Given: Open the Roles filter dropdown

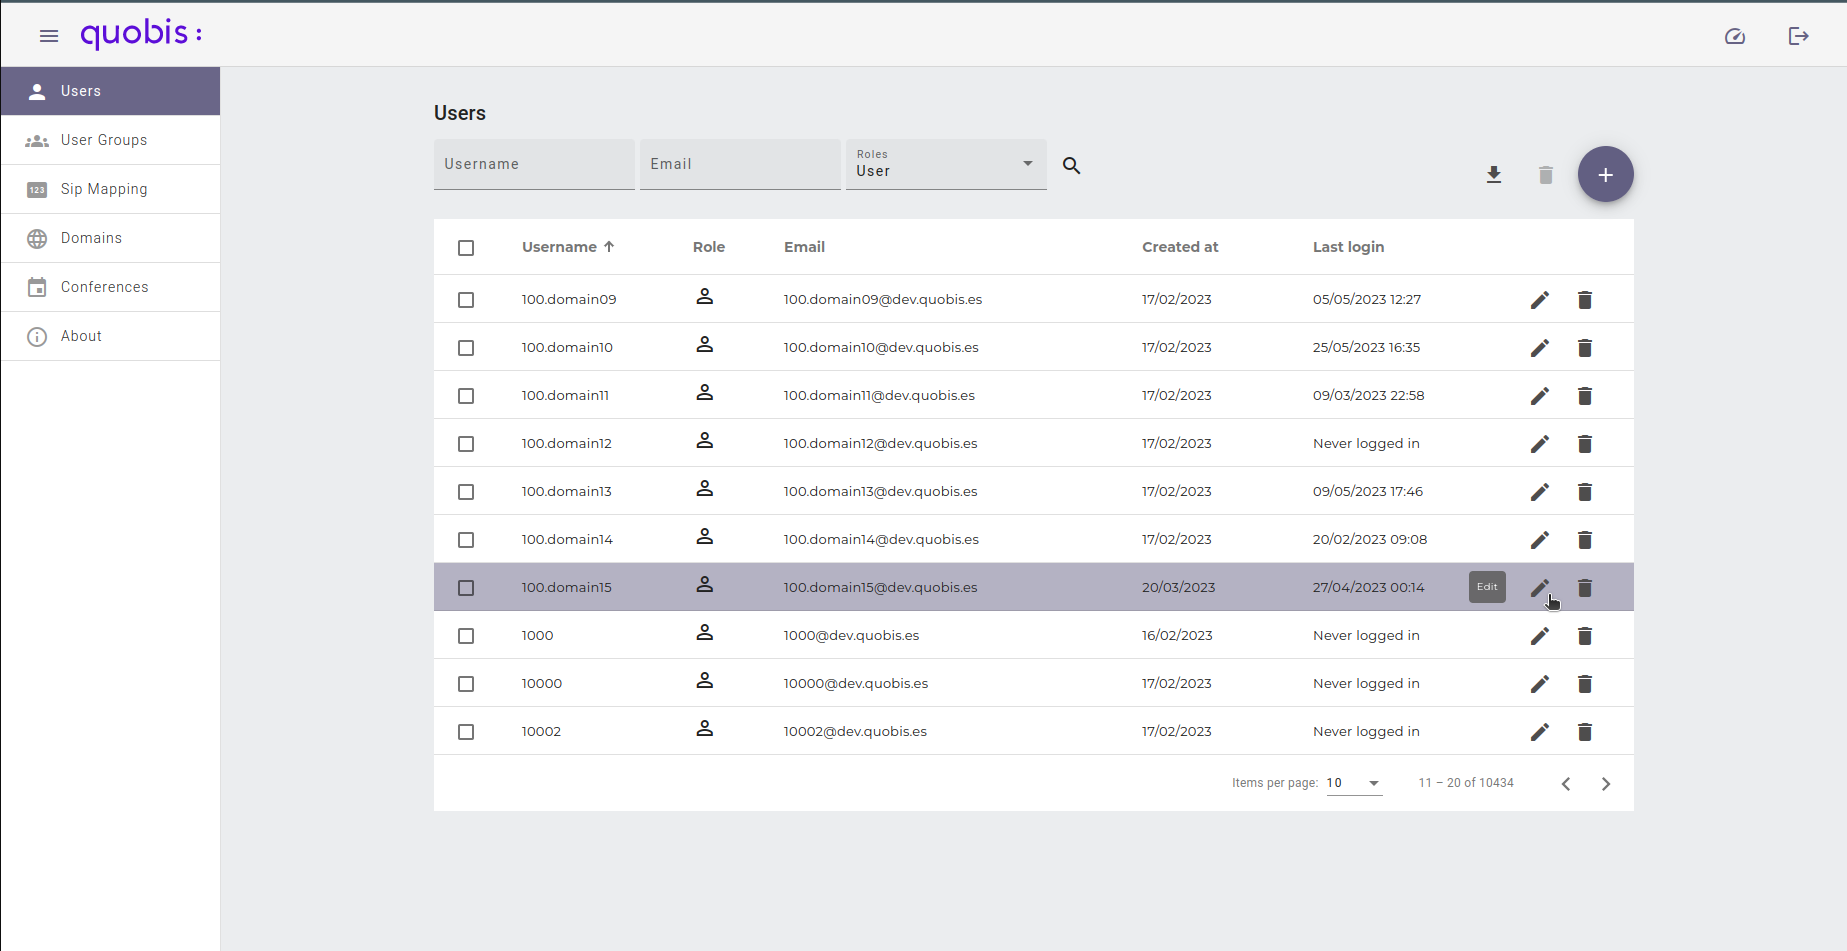Looking at the screenshot, I should pos(946,164).
